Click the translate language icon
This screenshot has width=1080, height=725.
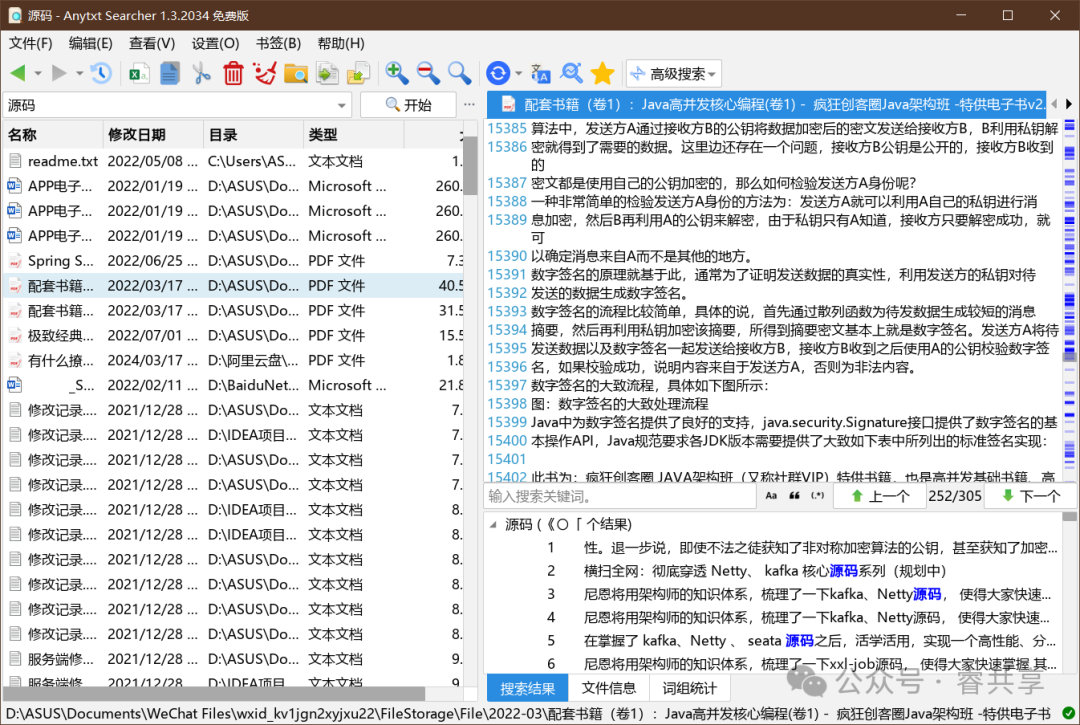pos(541,73)
